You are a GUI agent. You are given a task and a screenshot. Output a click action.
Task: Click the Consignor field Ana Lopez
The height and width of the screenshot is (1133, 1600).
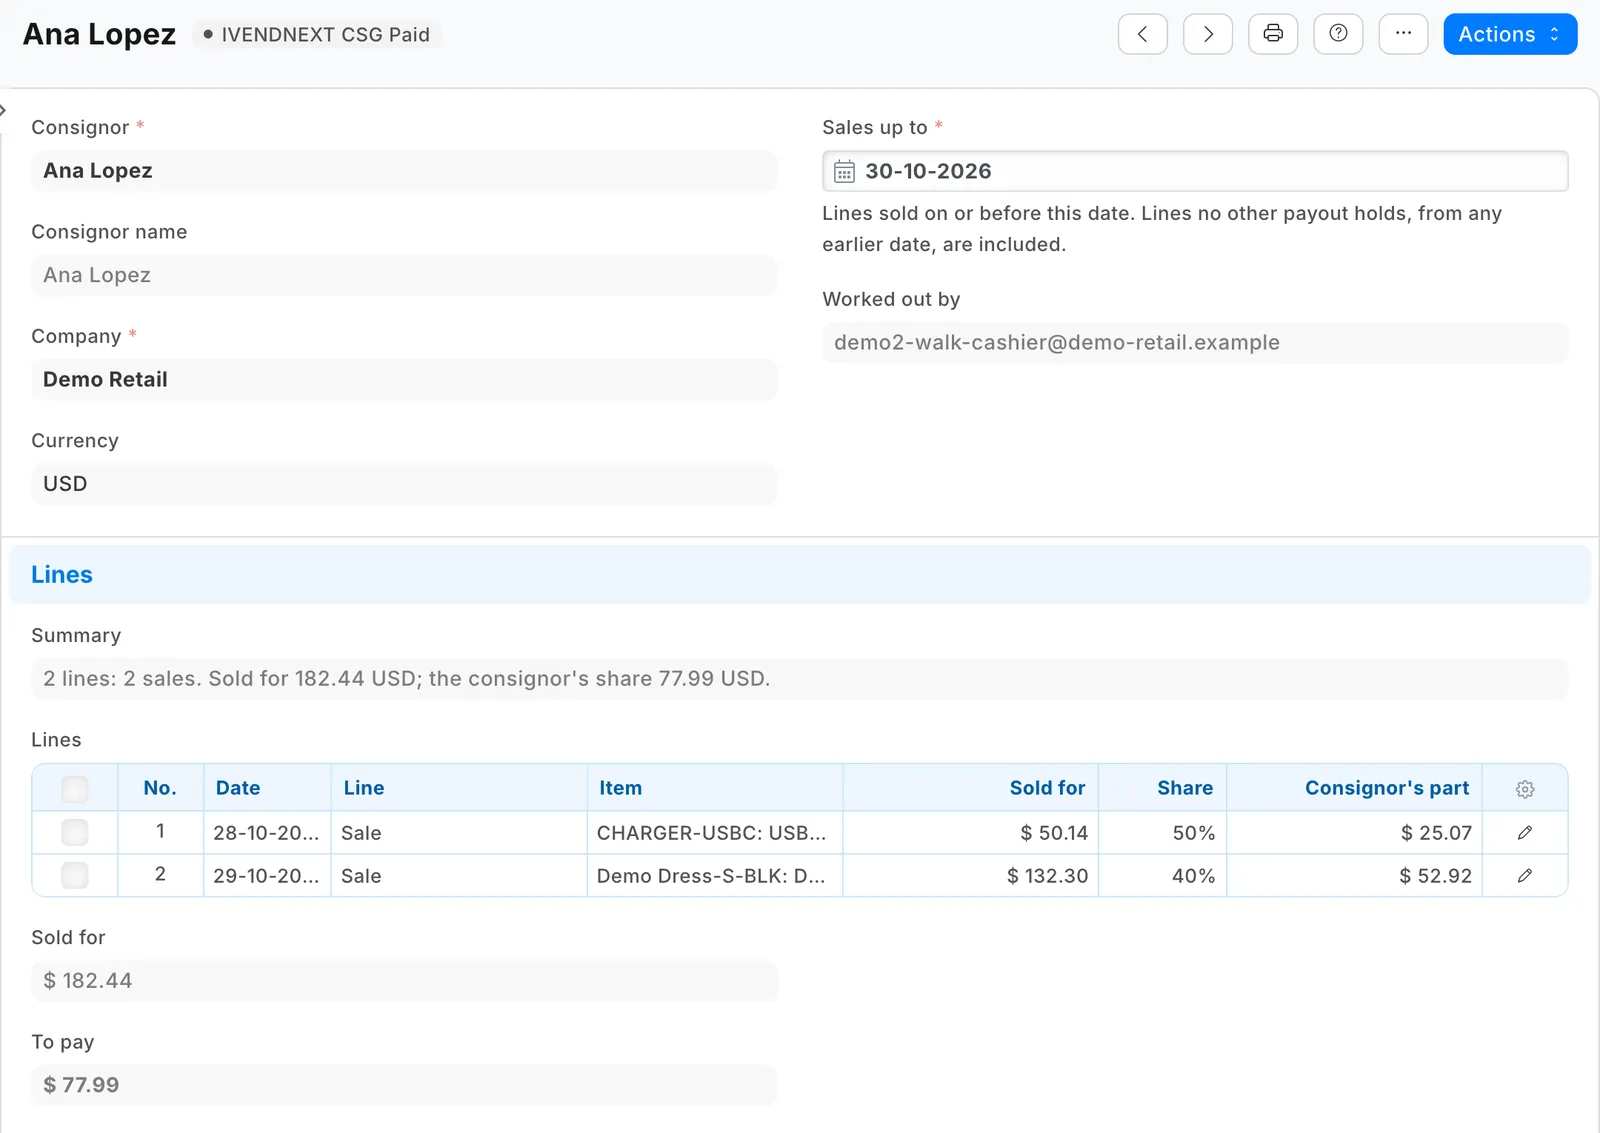tap(404, 171)
